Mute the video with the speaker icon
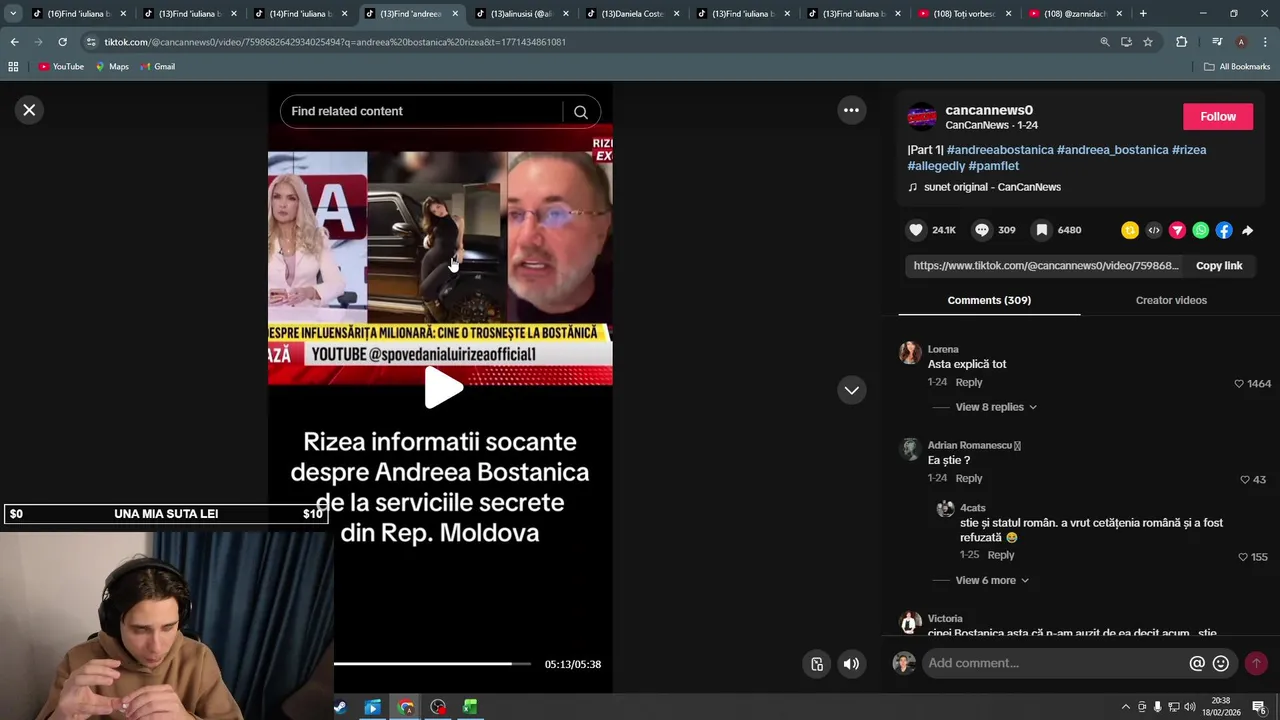Viewport: 1280px width, 720px height. coord(851,664)
